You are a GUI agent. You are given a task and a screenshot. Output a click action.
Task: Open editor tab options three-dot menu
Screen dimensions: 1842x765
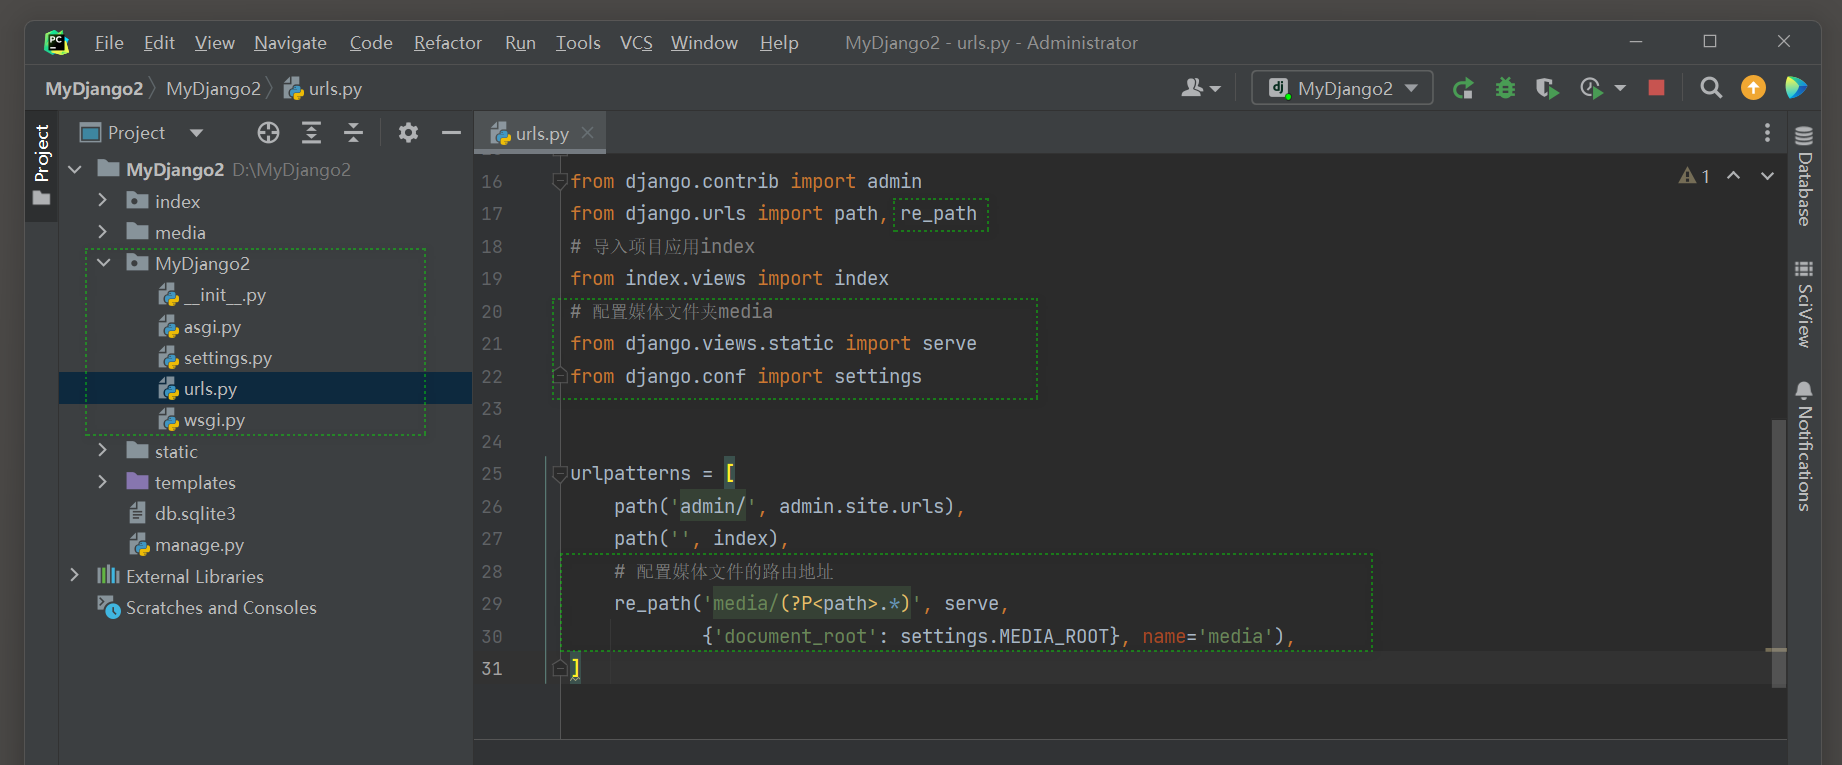1767,133
